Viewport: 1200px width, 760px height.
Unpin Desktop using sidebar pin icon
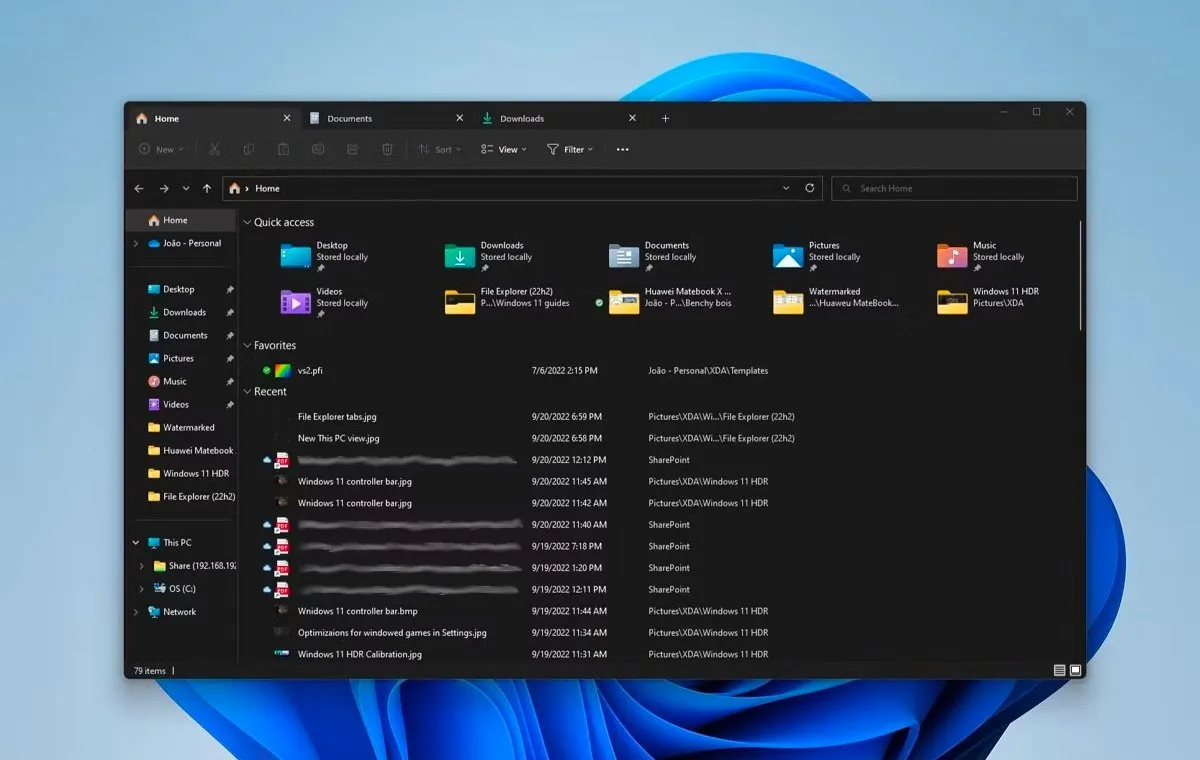point(230,289)
